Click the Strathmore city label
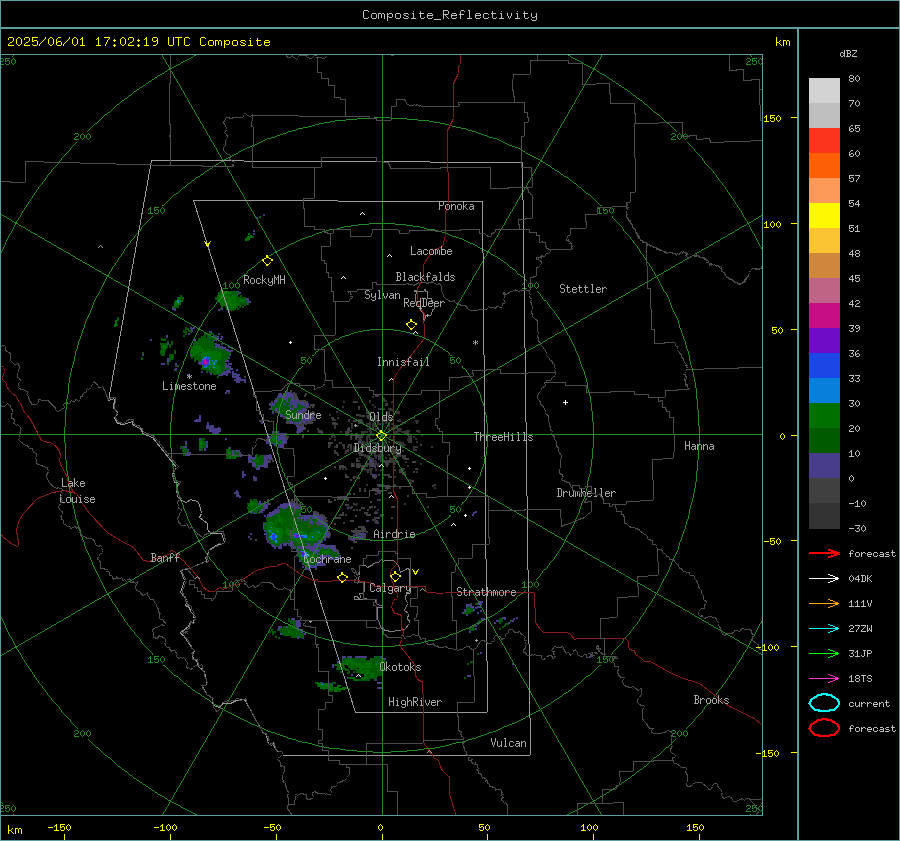900x841 pixels. (x=486, y=592)
